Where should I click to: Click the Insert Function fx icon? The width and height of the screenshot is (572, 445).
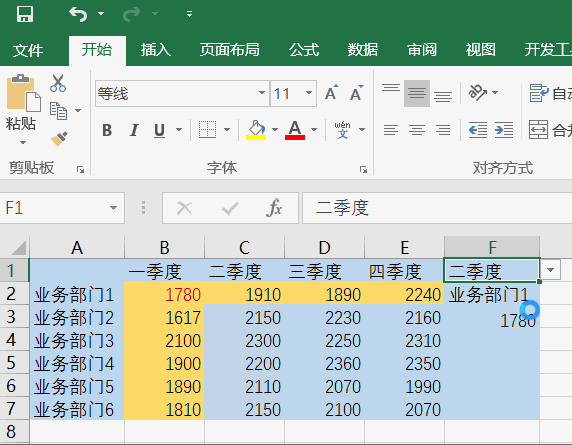(x=274, y=208)
